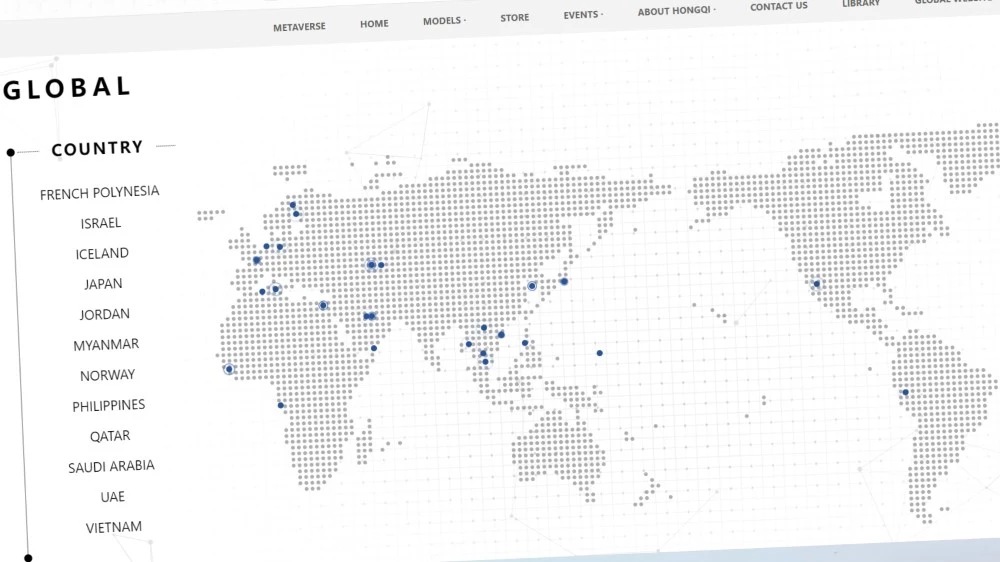Pick Vietnam in the country list
Viewport: 1000px width, 562px height.
[114, 527]
